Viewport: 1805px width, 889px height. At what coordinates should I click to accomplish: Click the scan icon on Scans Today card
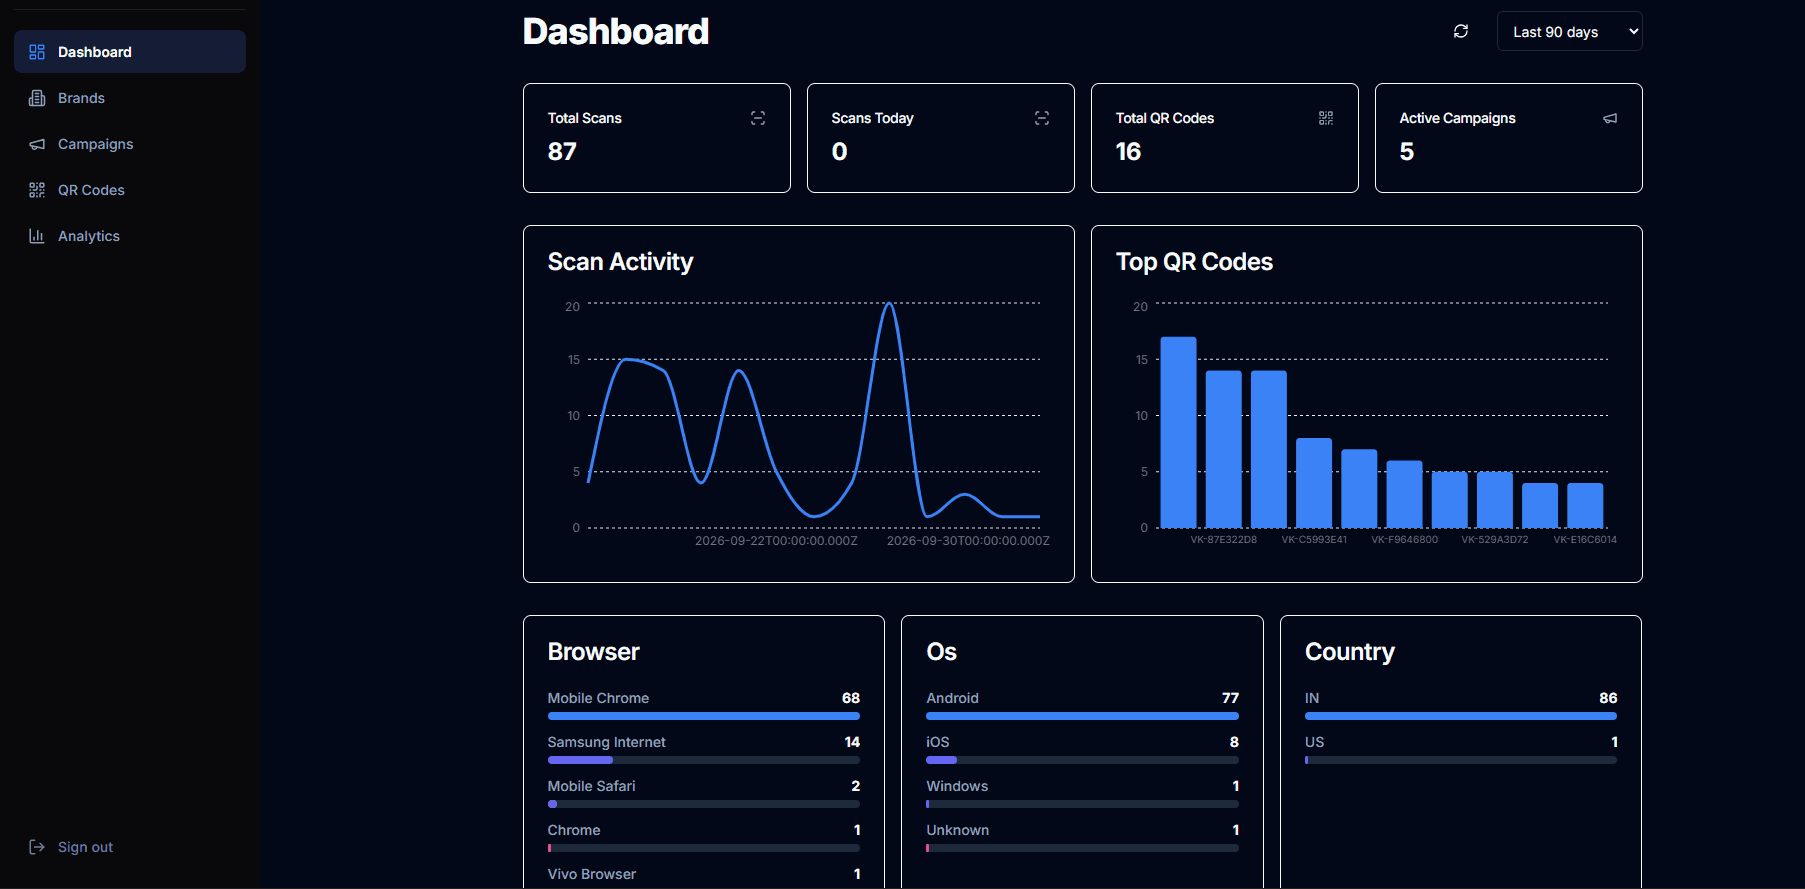[x=1042, y=118]
